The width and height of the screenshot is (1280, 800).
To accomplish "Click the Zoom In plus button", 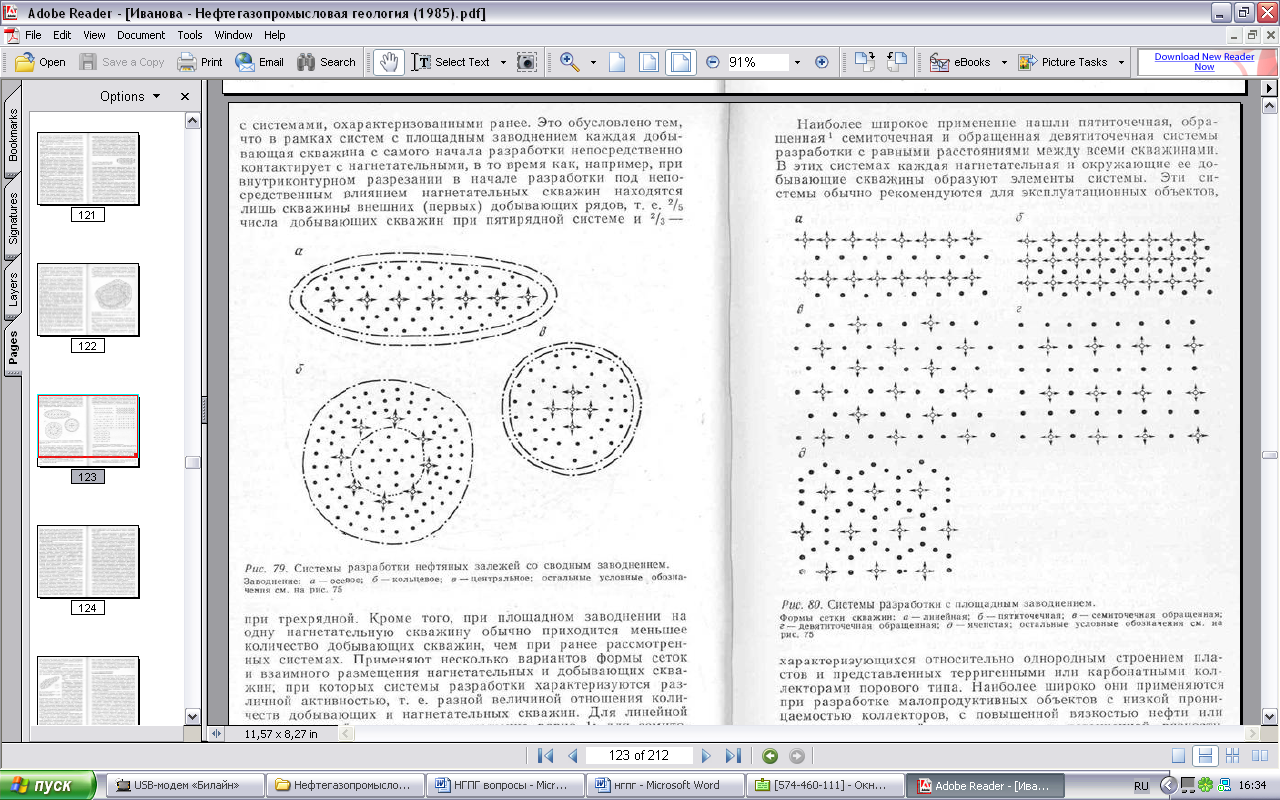I will (822, 62).
